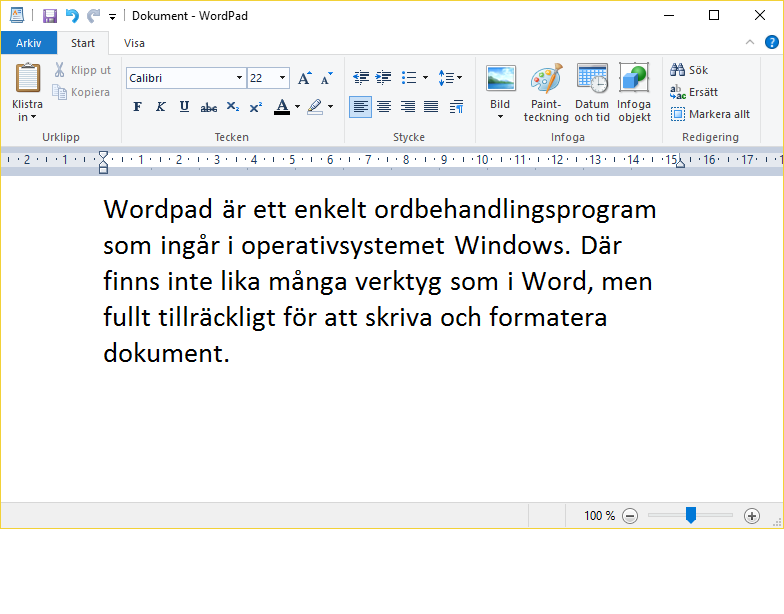The width and height of the screenshot is (784, 614).
Task: Insert a Paint-teckning drawing
Action: point(546,93)
